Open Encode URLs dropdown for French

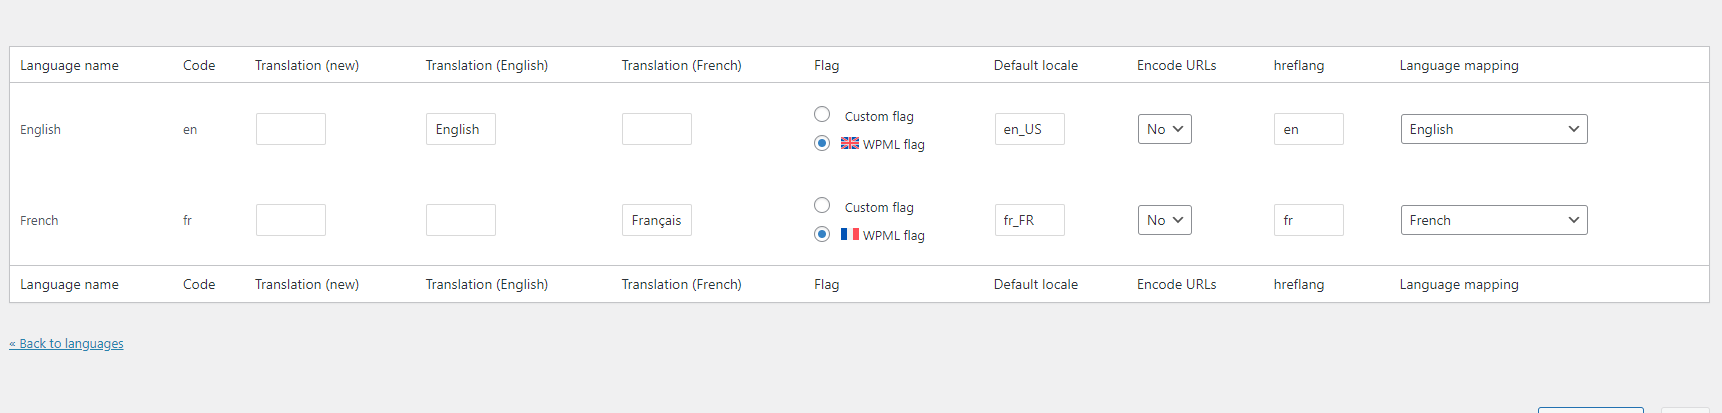coord(1165,220)
